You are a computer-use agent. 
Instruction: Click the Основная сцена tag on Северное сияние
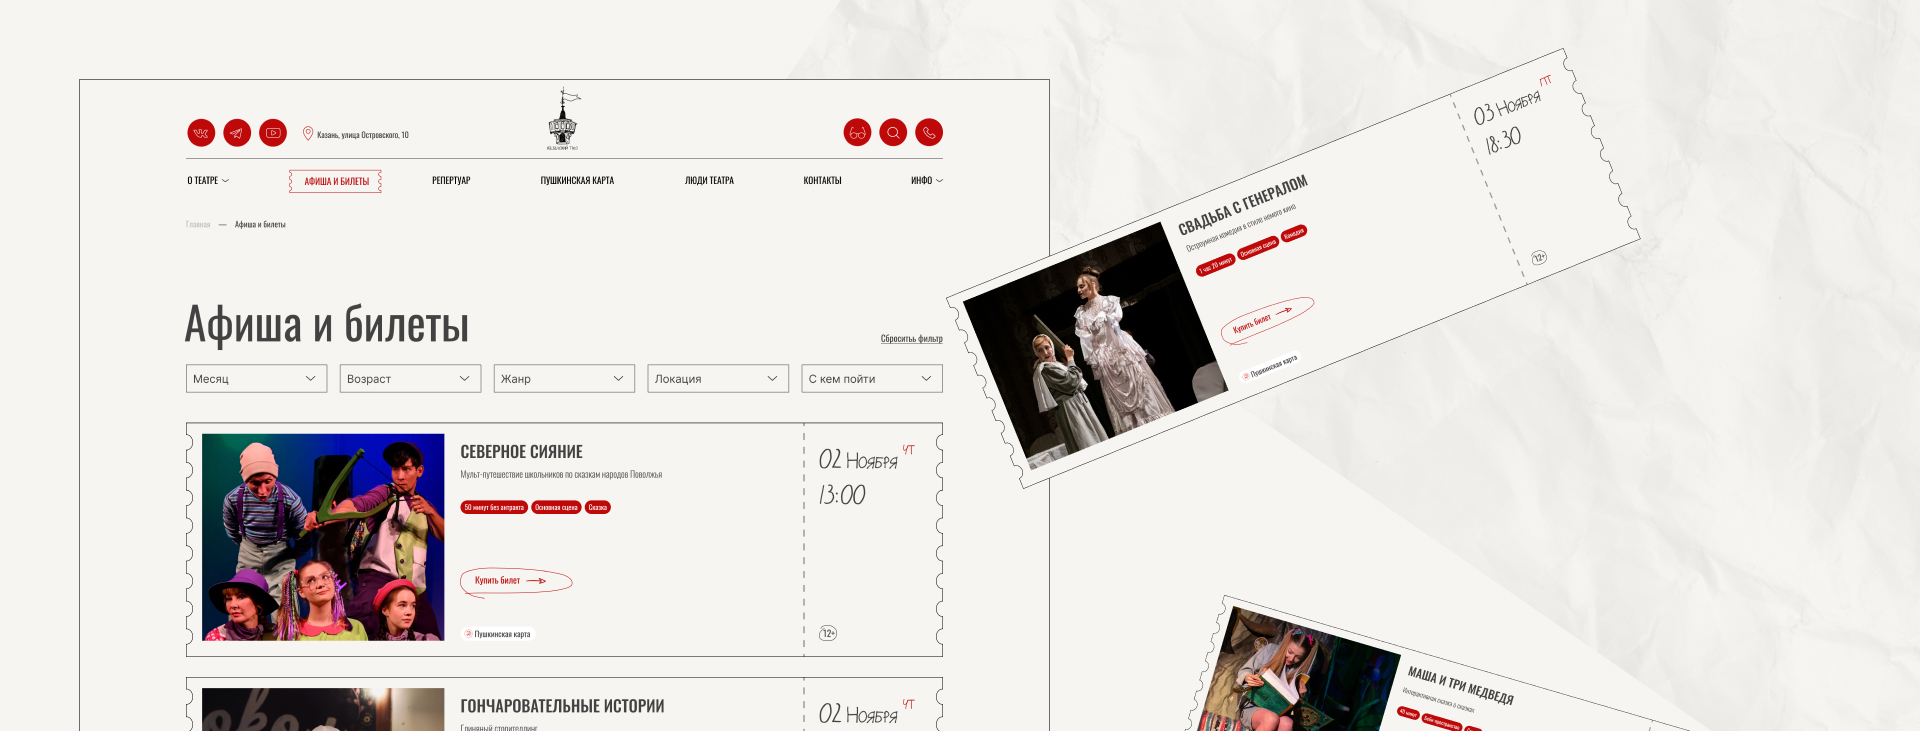556,507
